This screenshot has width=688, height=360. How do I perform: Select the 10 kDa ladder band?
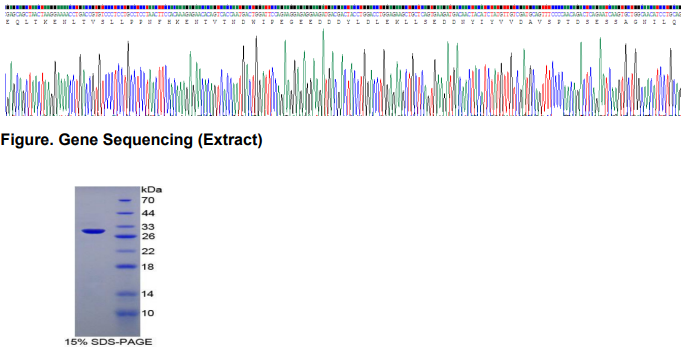tap(126, 313)
